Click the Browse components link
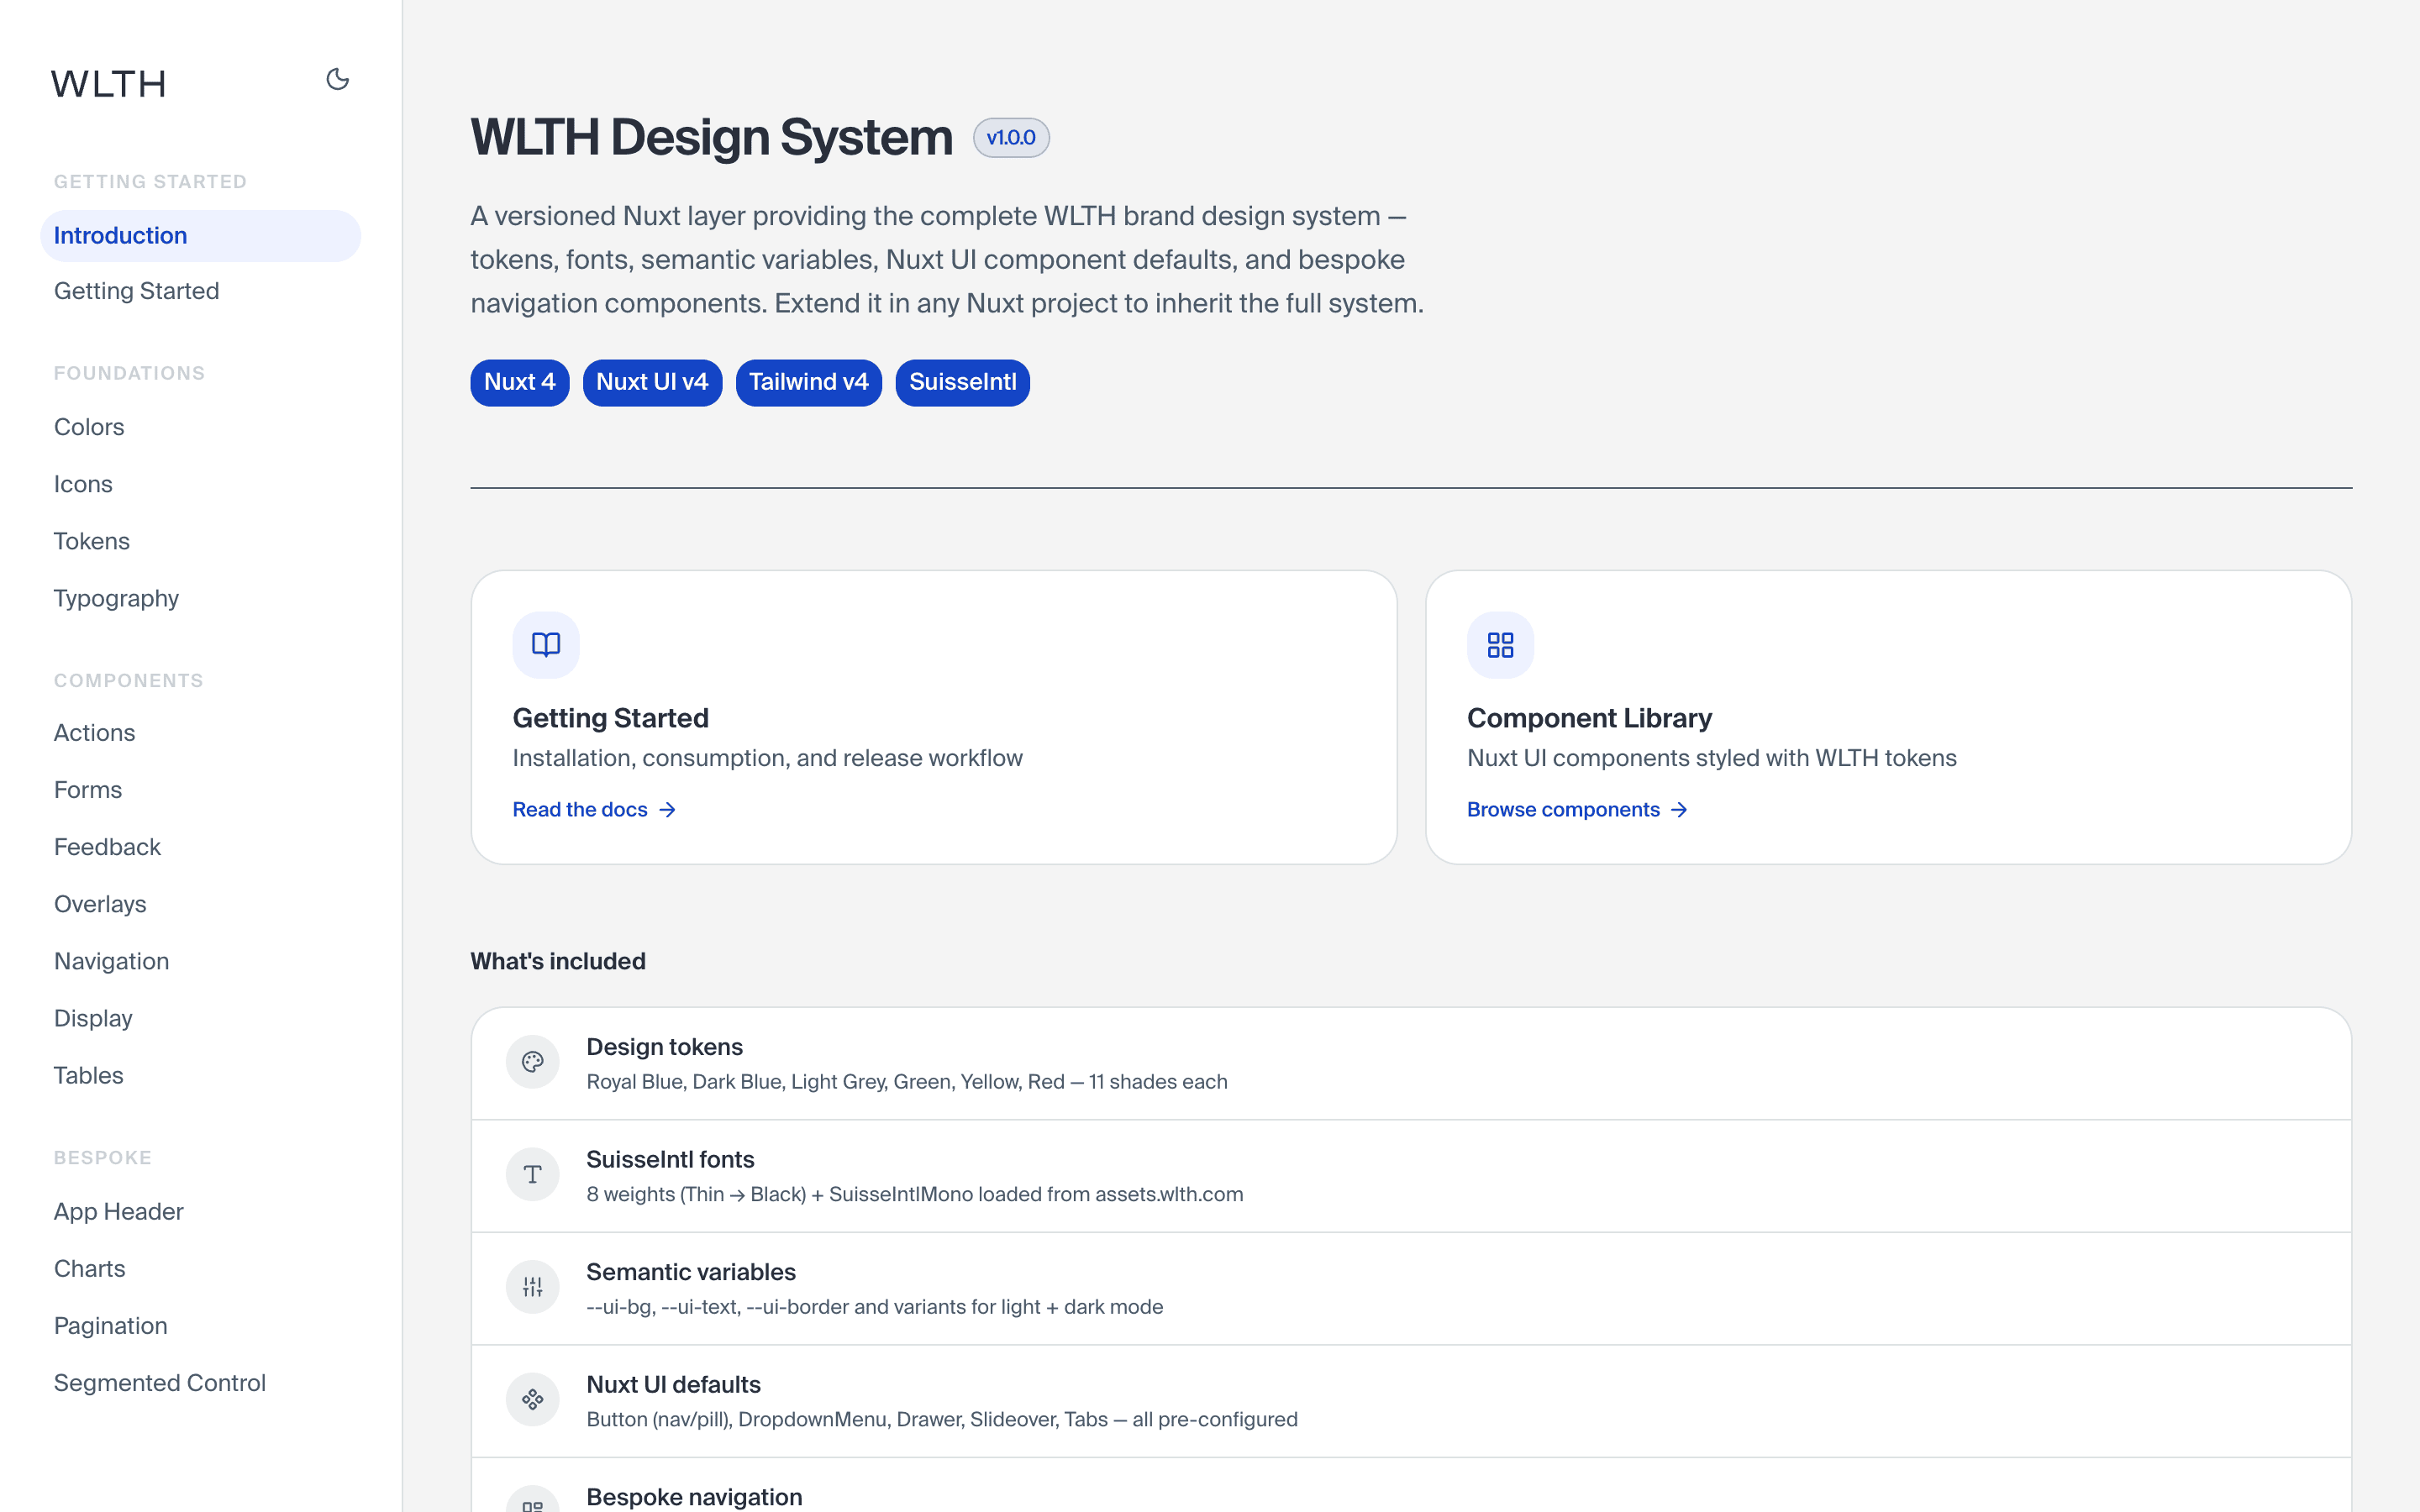Image resolution: width=2420 pixels, height=1512 pixels. 1577,810
